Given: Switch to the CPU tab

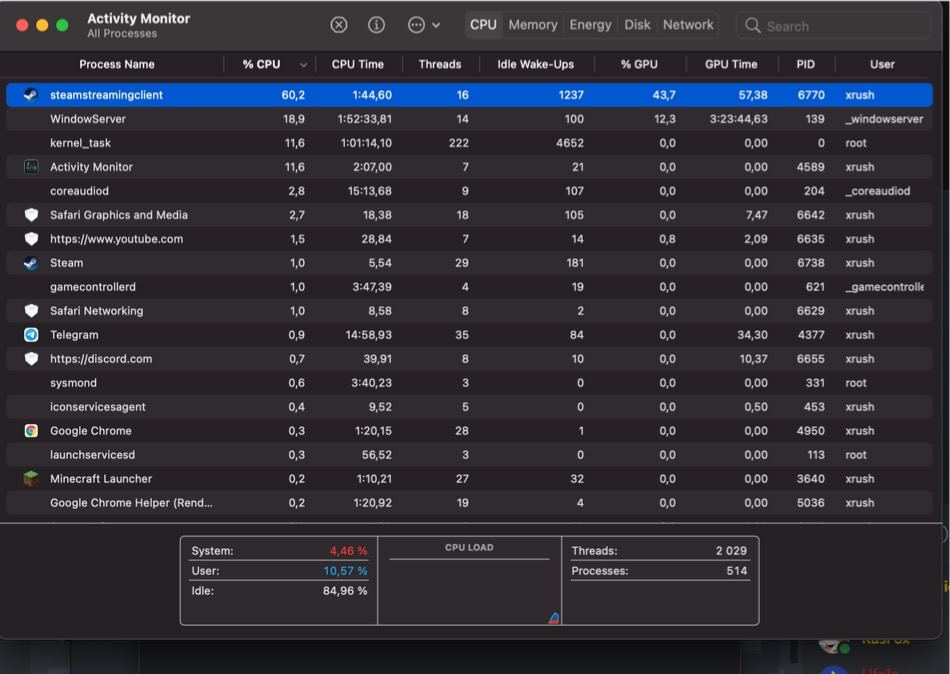Looking at the screenshot, I should pos(483,25).
